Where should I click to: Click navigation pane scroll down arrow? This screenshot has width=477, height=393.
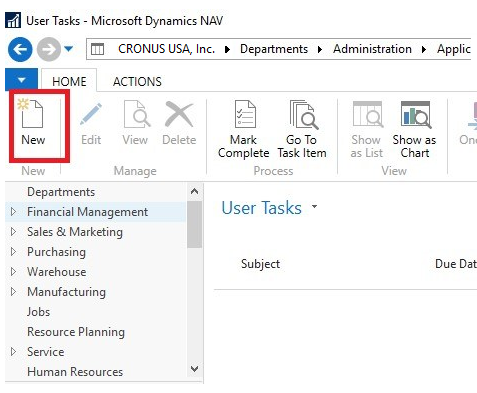click(x=194, y=369)
